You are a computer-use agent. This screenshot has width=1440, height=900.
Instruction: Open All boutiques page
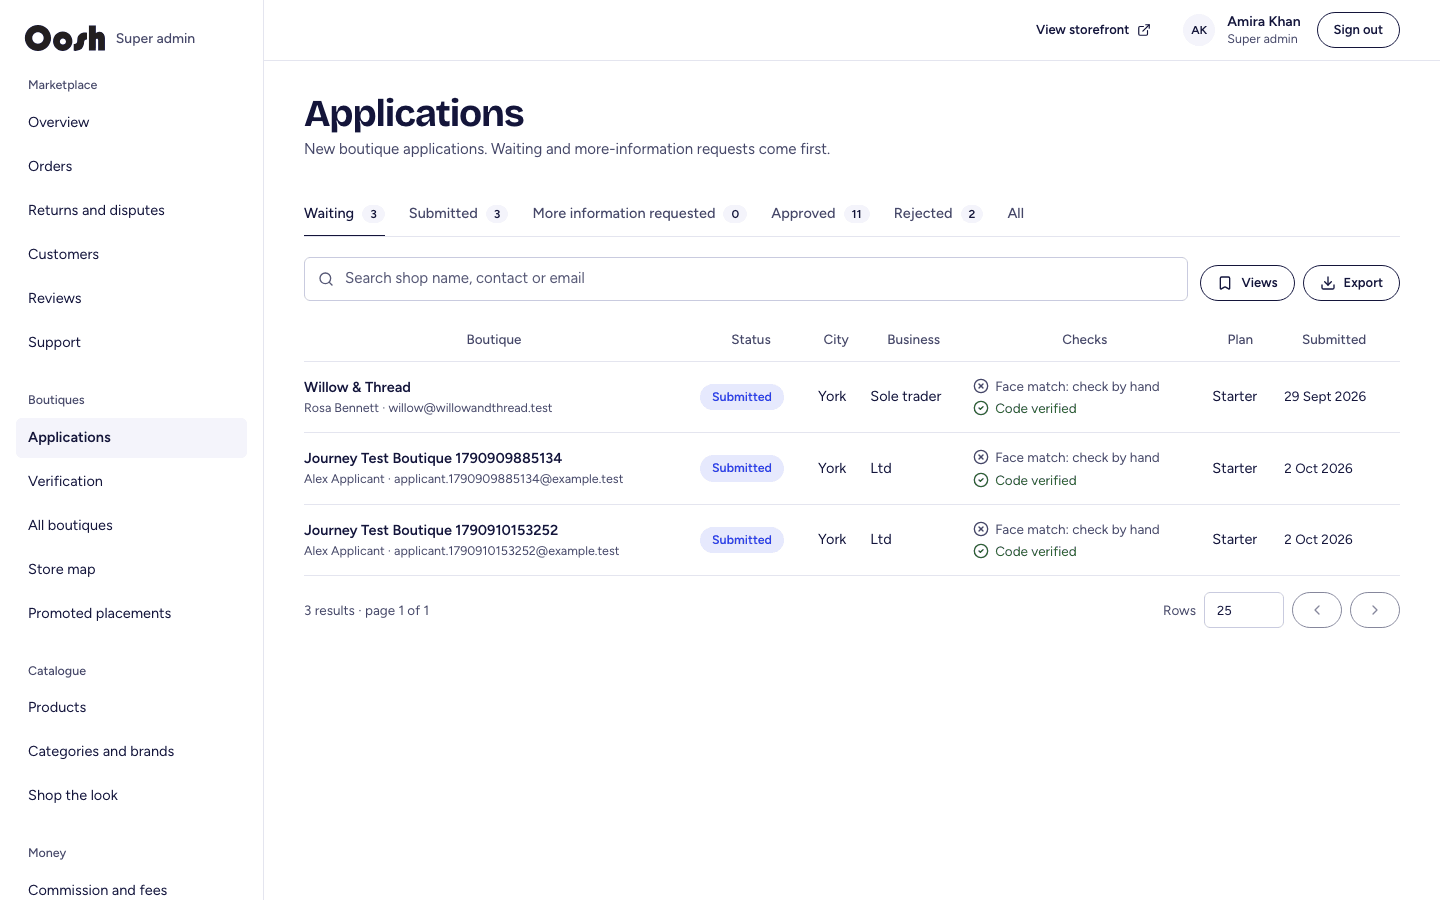tap(131, 525)
